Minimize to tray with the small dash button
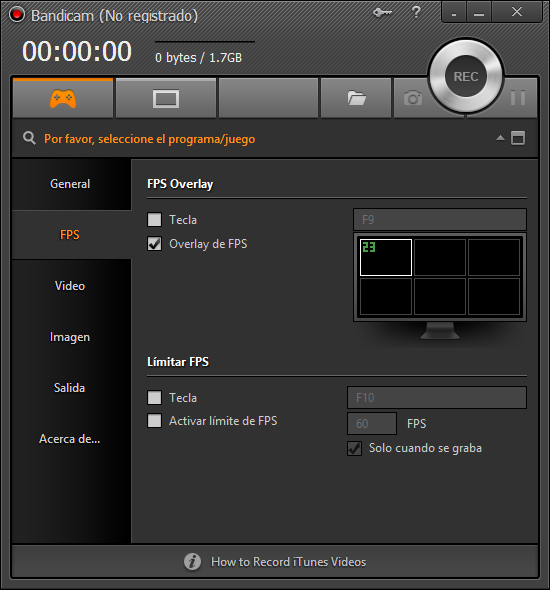 point(454,12)
